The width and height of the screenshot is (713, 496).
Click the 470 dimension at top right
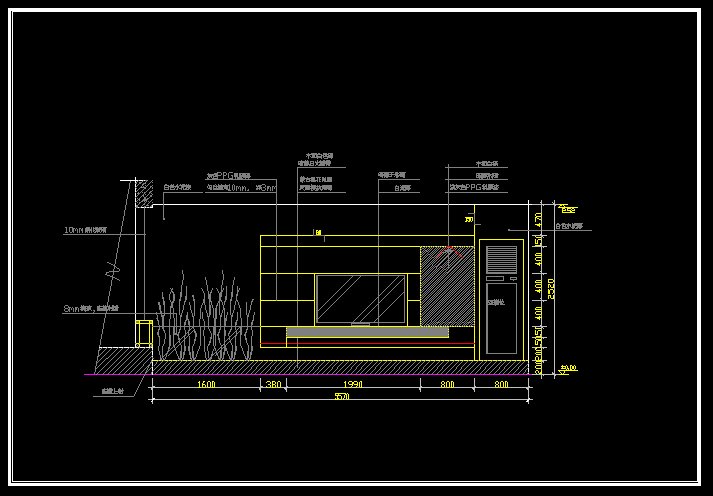point(537,218)
